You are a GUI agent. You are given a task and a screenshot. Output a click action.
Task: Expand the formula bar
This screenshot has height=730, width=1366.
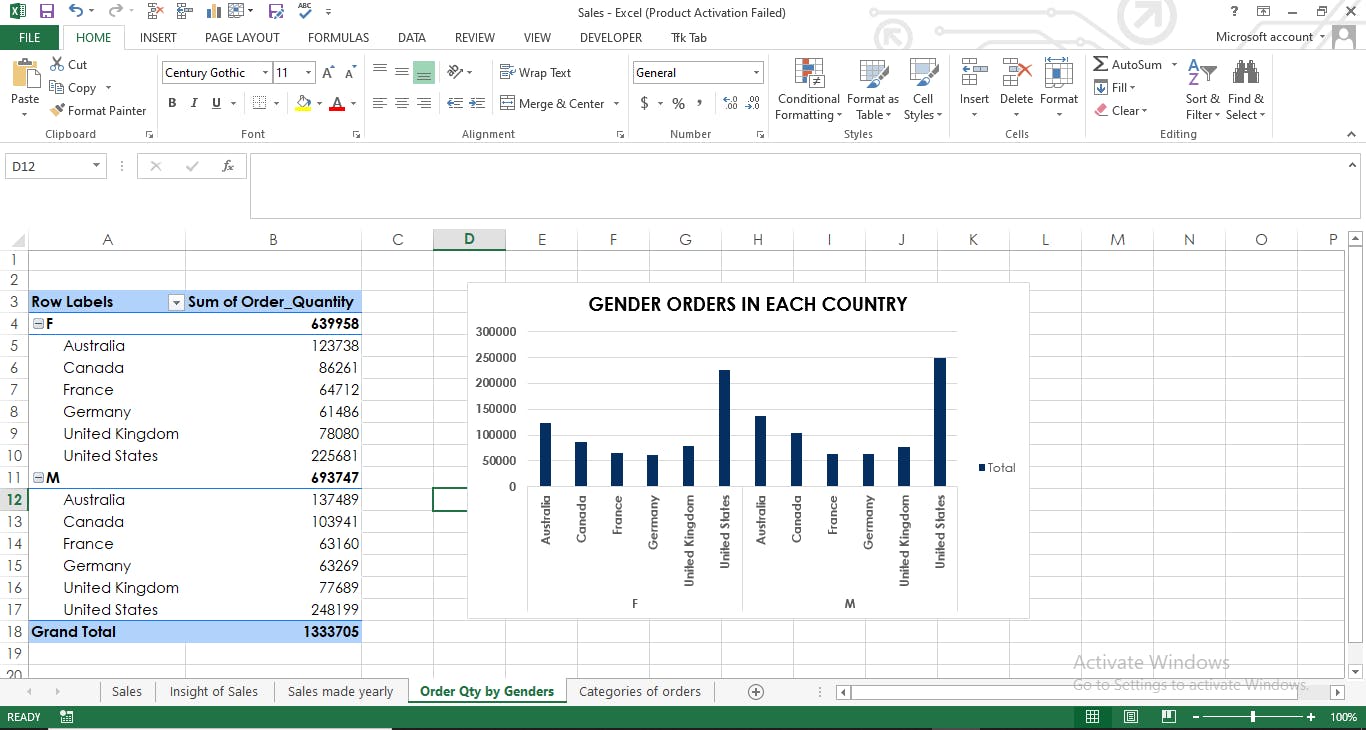click(x=1353, y=165)
